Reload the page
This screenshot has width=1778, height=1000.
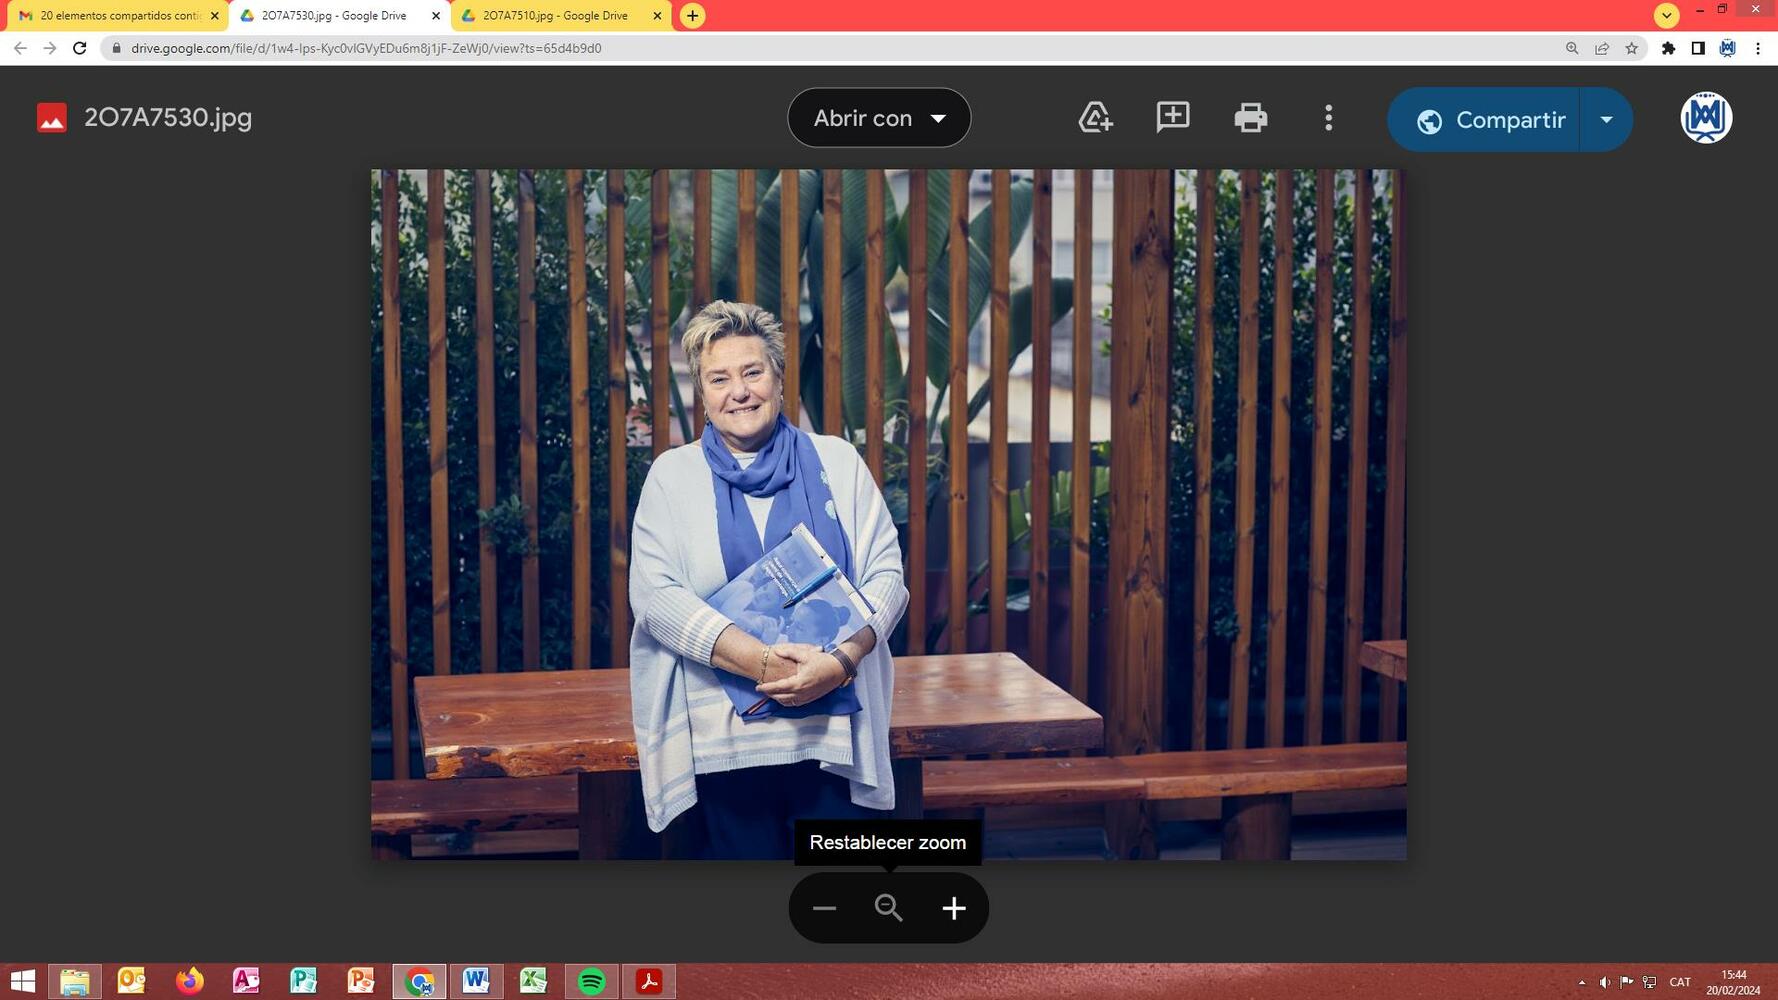[80, 48]
